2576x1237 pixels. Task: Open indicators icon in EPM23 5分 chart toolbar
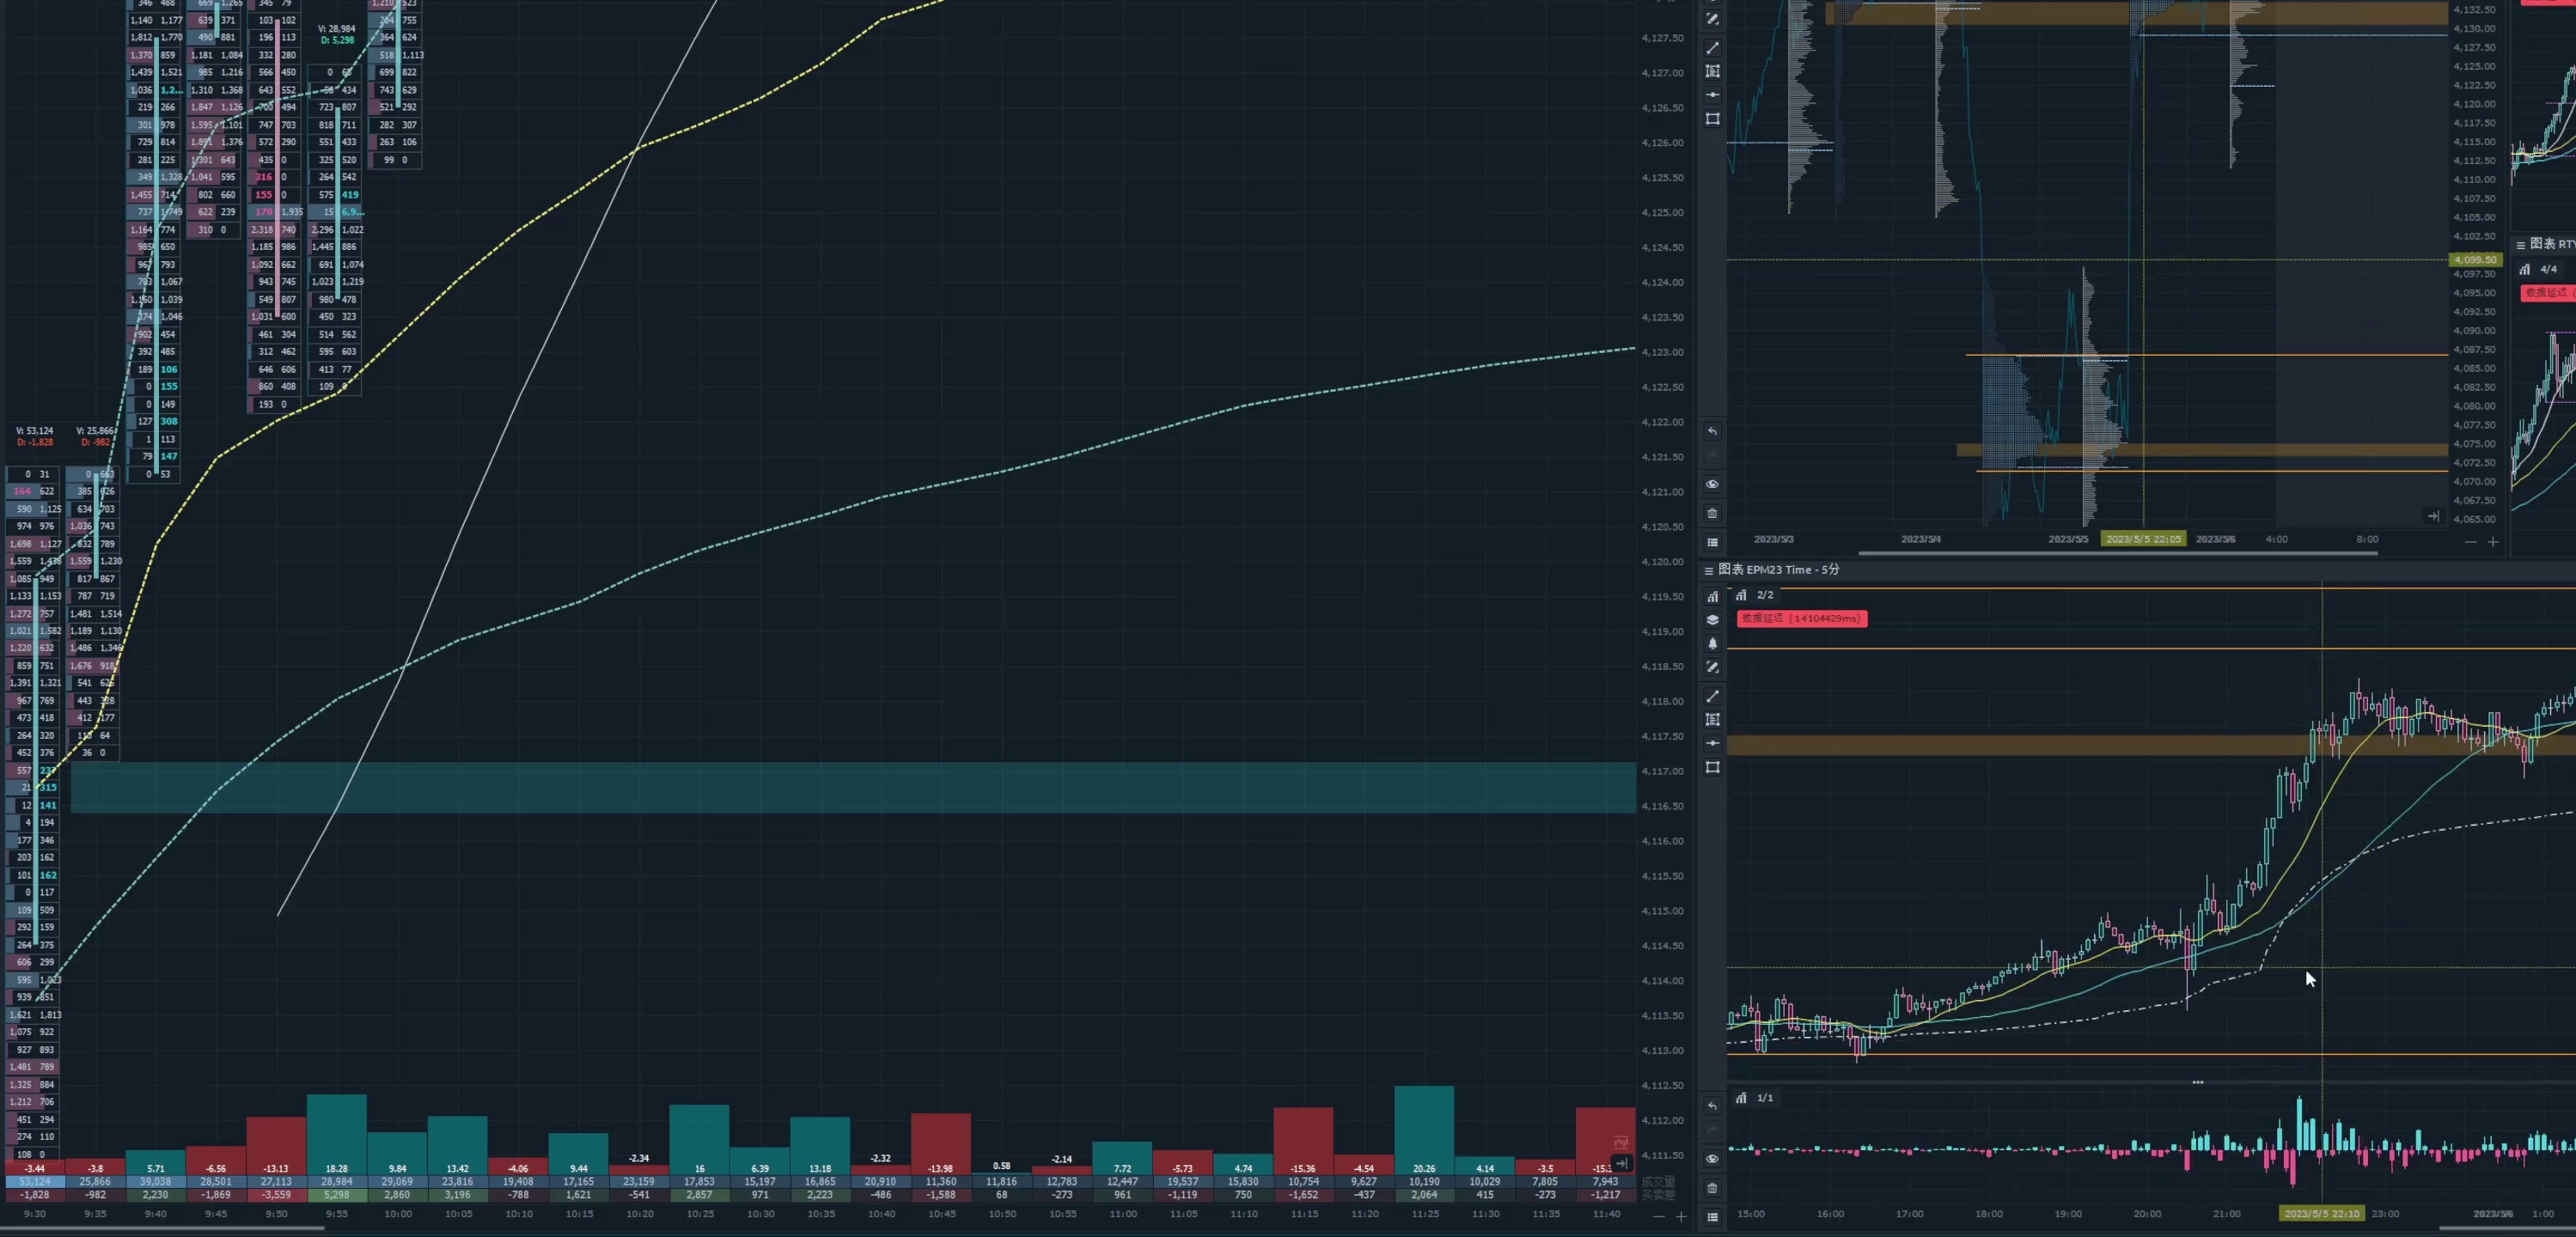coord(1712,597)
